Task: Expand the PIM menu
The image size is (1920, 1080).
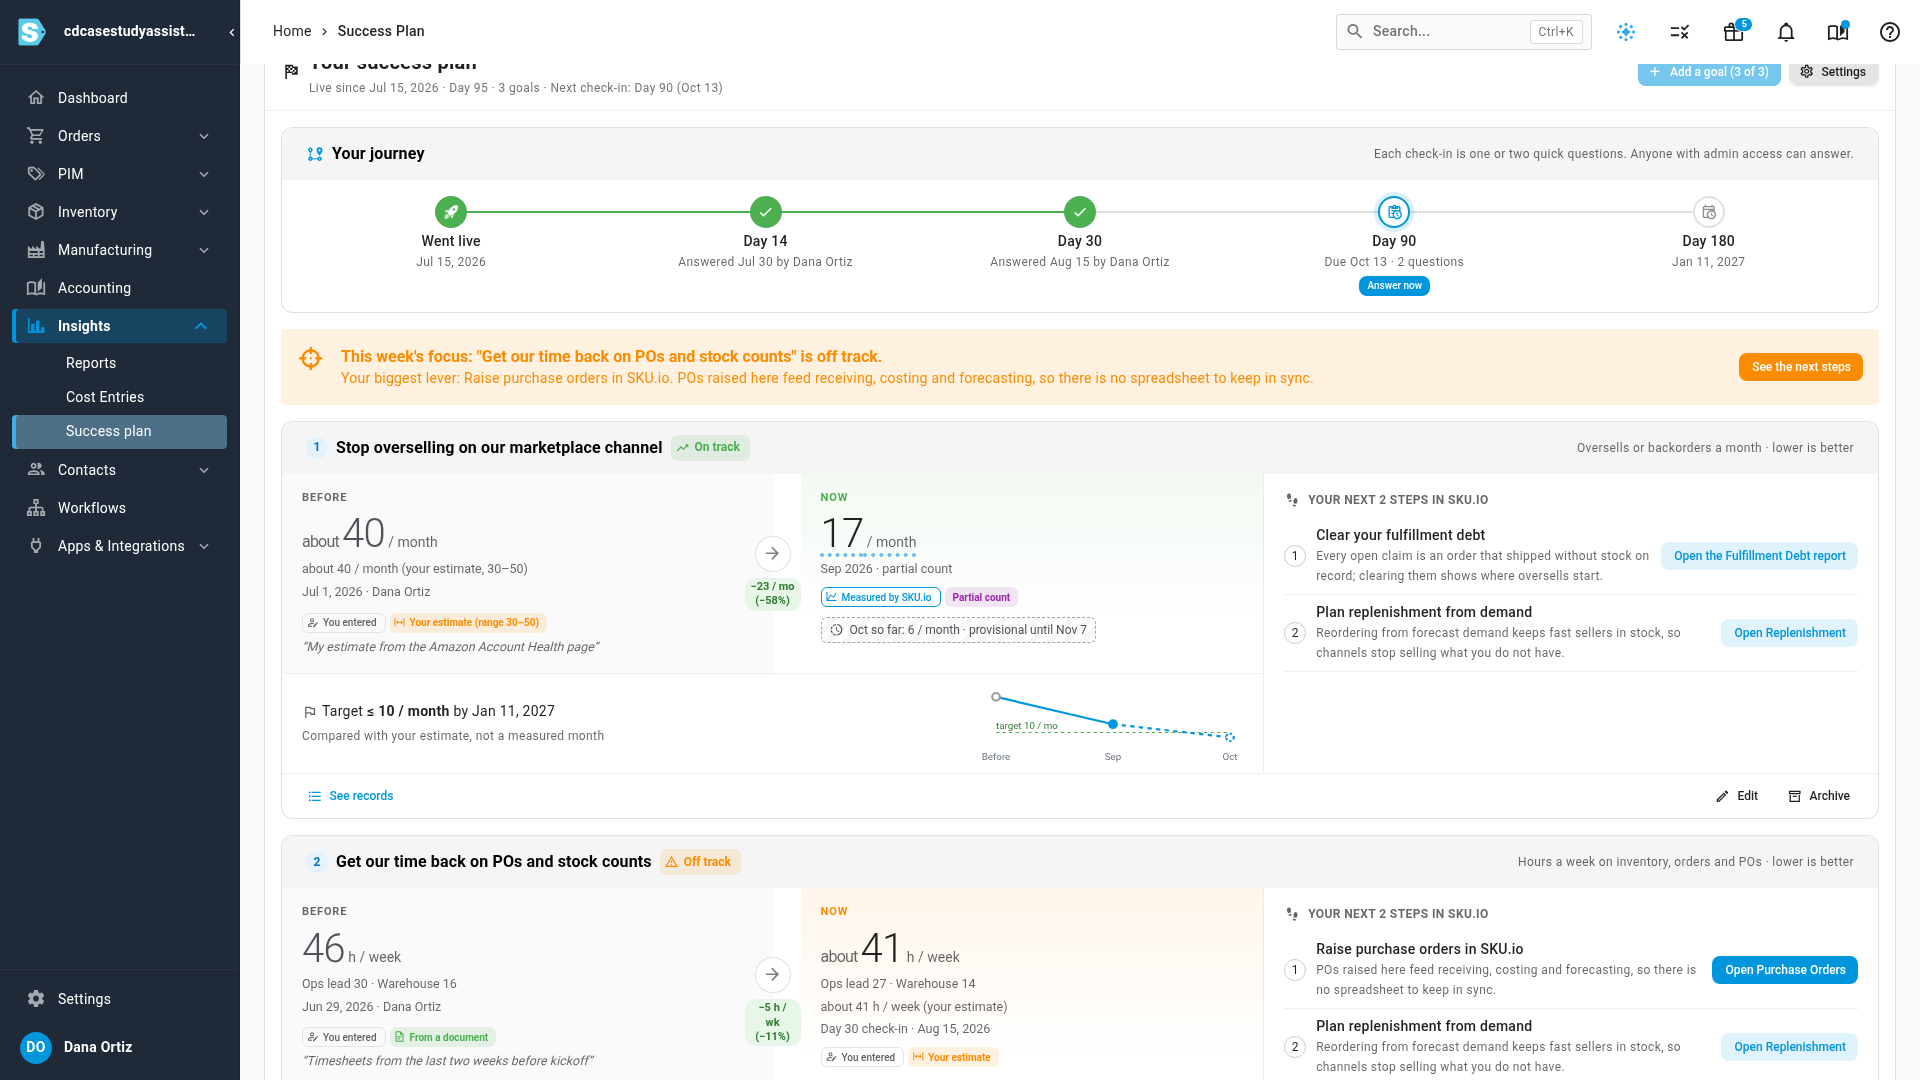Action: 120,174
